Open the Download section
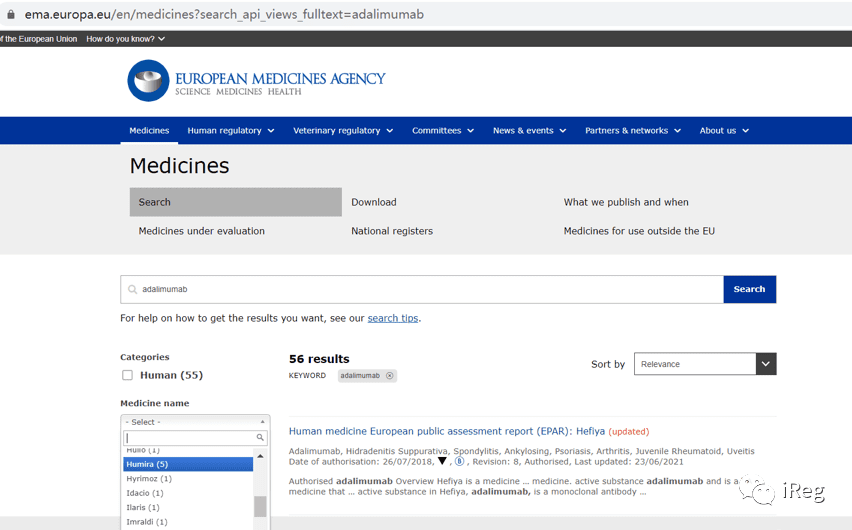Image resolution: width=852 pixels, height=530 pixels. click(374, 202)
